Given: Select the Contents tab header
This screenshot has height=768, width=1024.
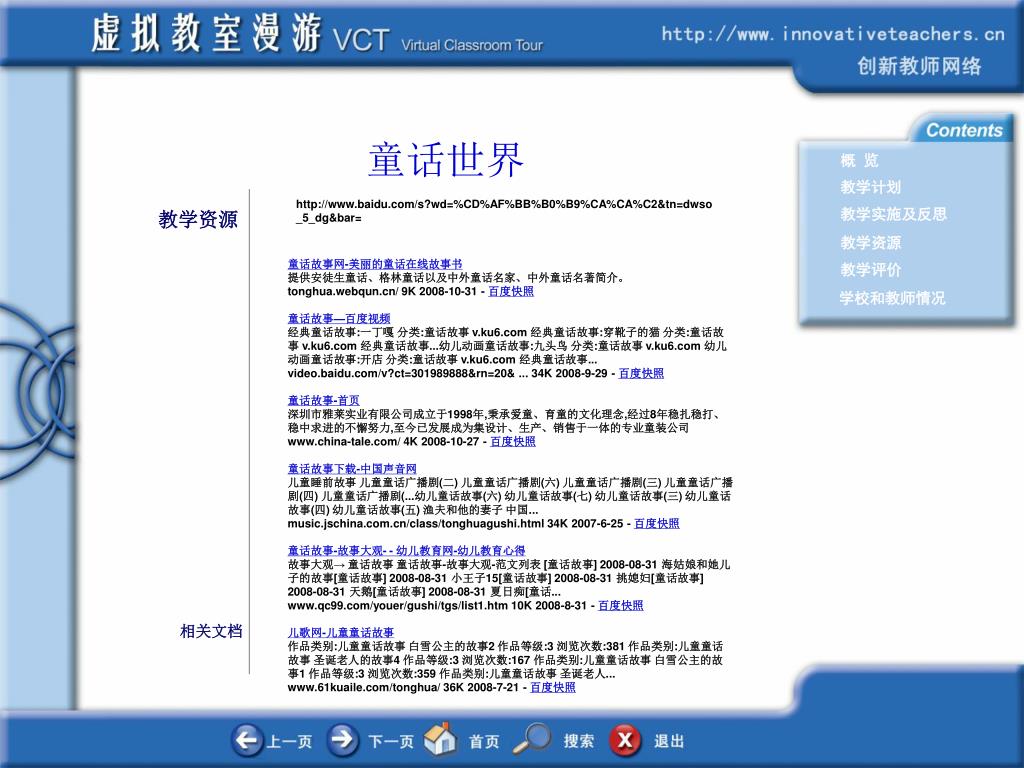Looking at the screenshot, I should tap(963, 130).
